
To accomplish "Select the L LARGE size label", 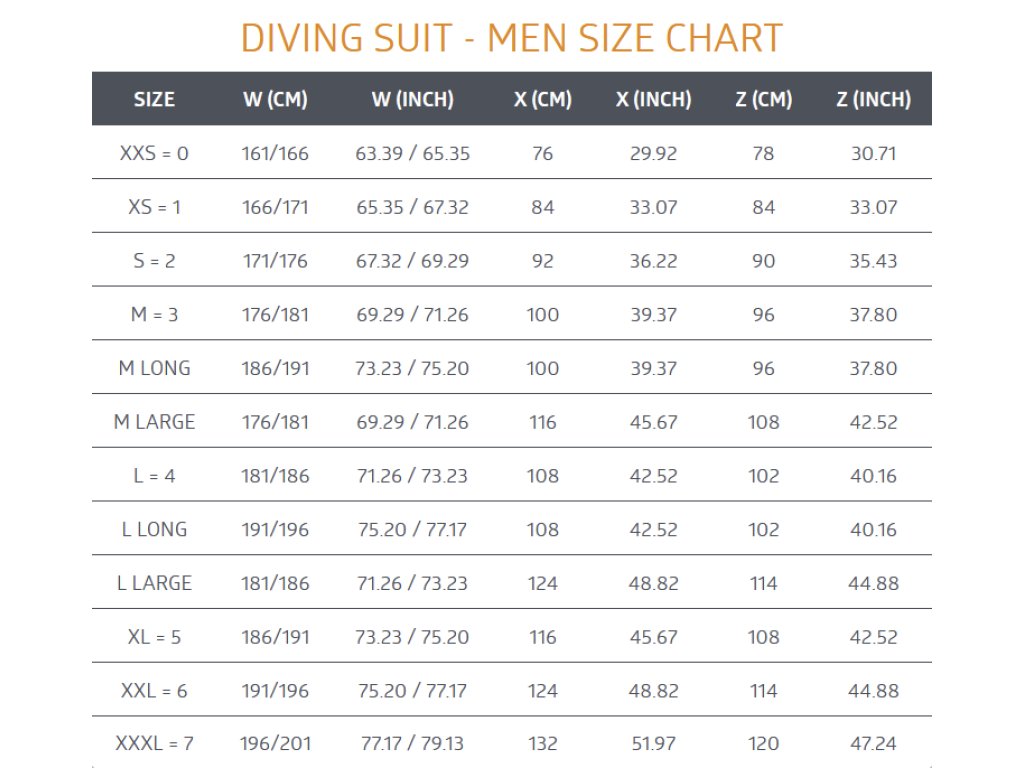I will [154, 583].
